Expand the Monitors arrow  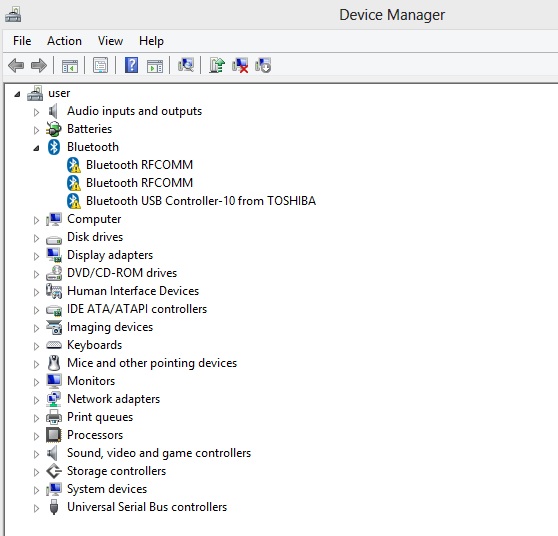36,382
